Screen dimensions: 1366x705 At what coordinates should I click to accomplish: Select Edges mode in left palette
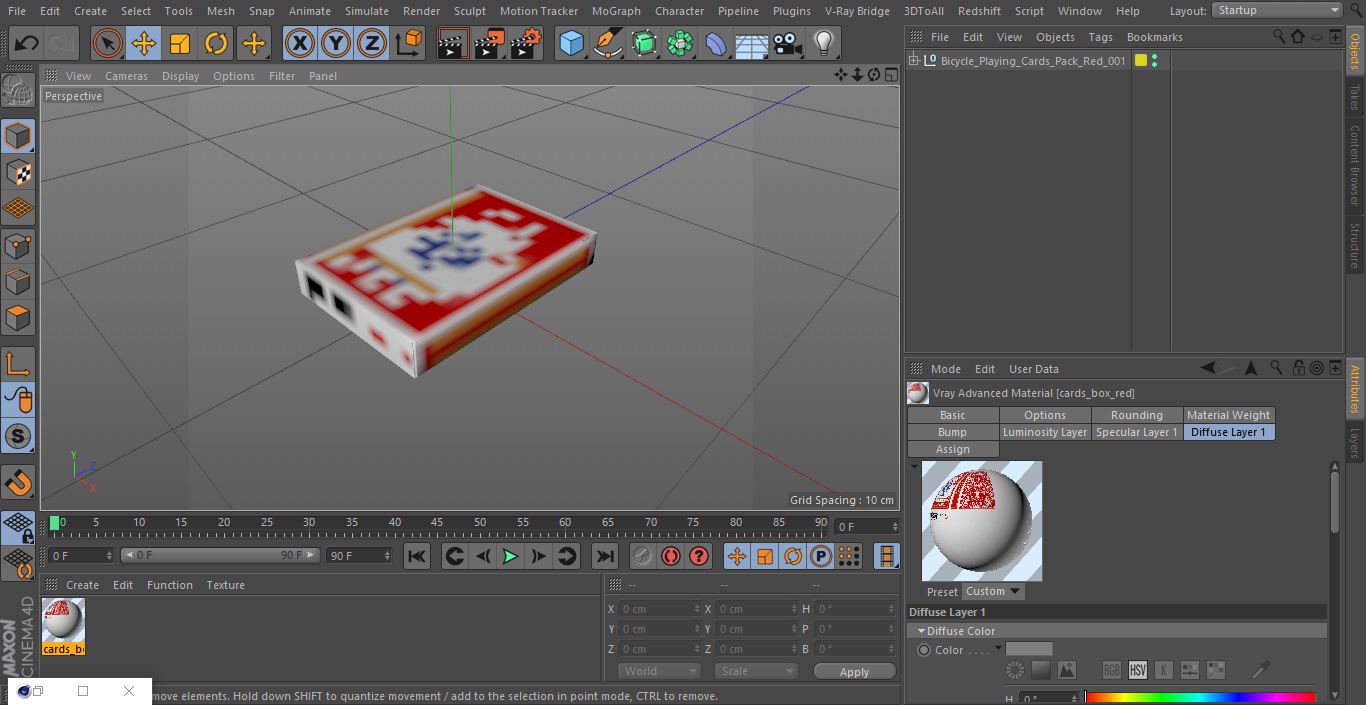click(x=18, y=281)
